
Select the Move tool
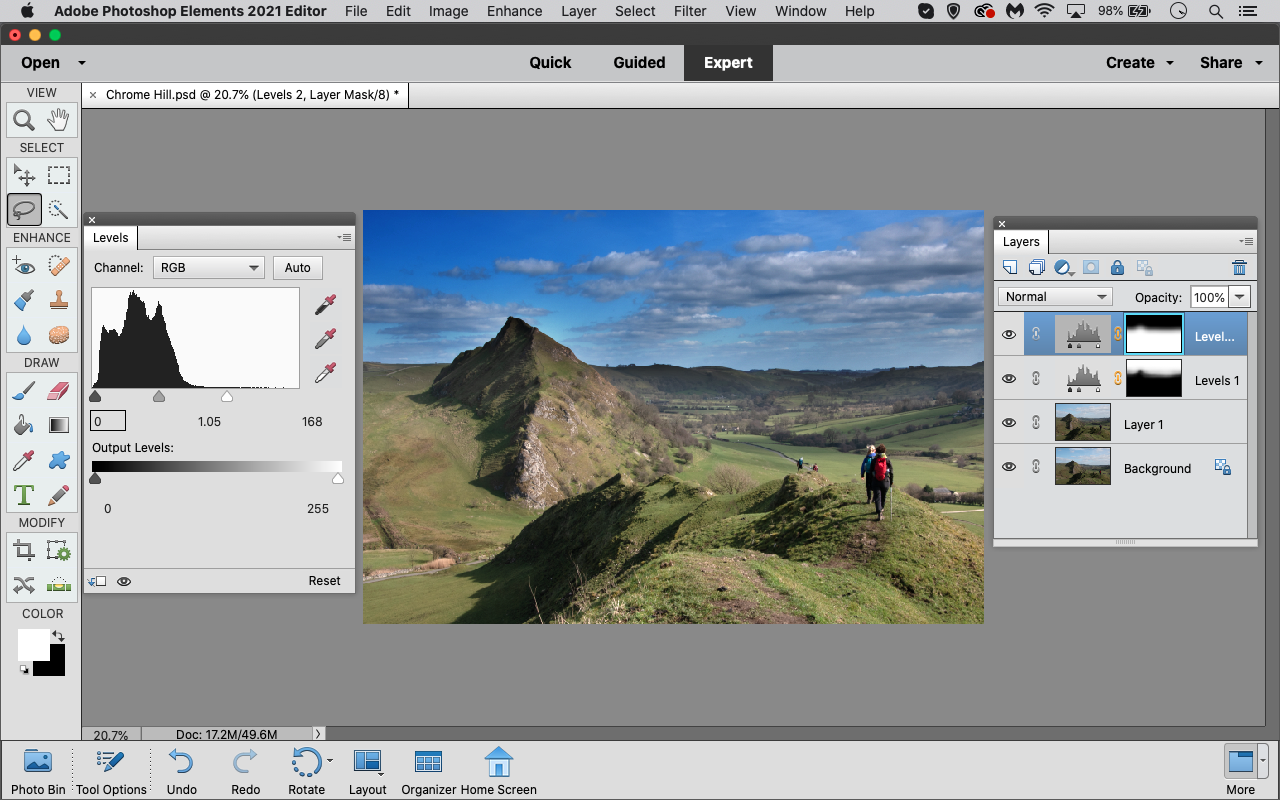tap(24, 176)
